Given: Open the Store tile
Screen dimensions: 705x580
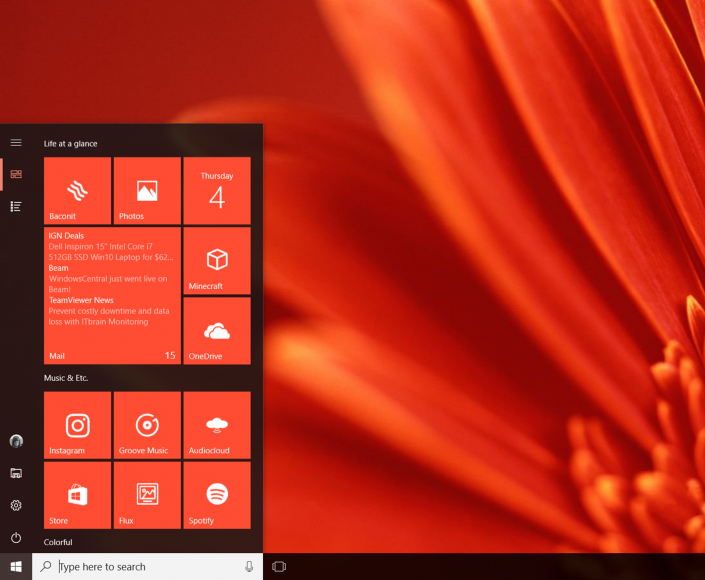Looking at the screenshot, I should pyautogui.click(x=77, y=495).
